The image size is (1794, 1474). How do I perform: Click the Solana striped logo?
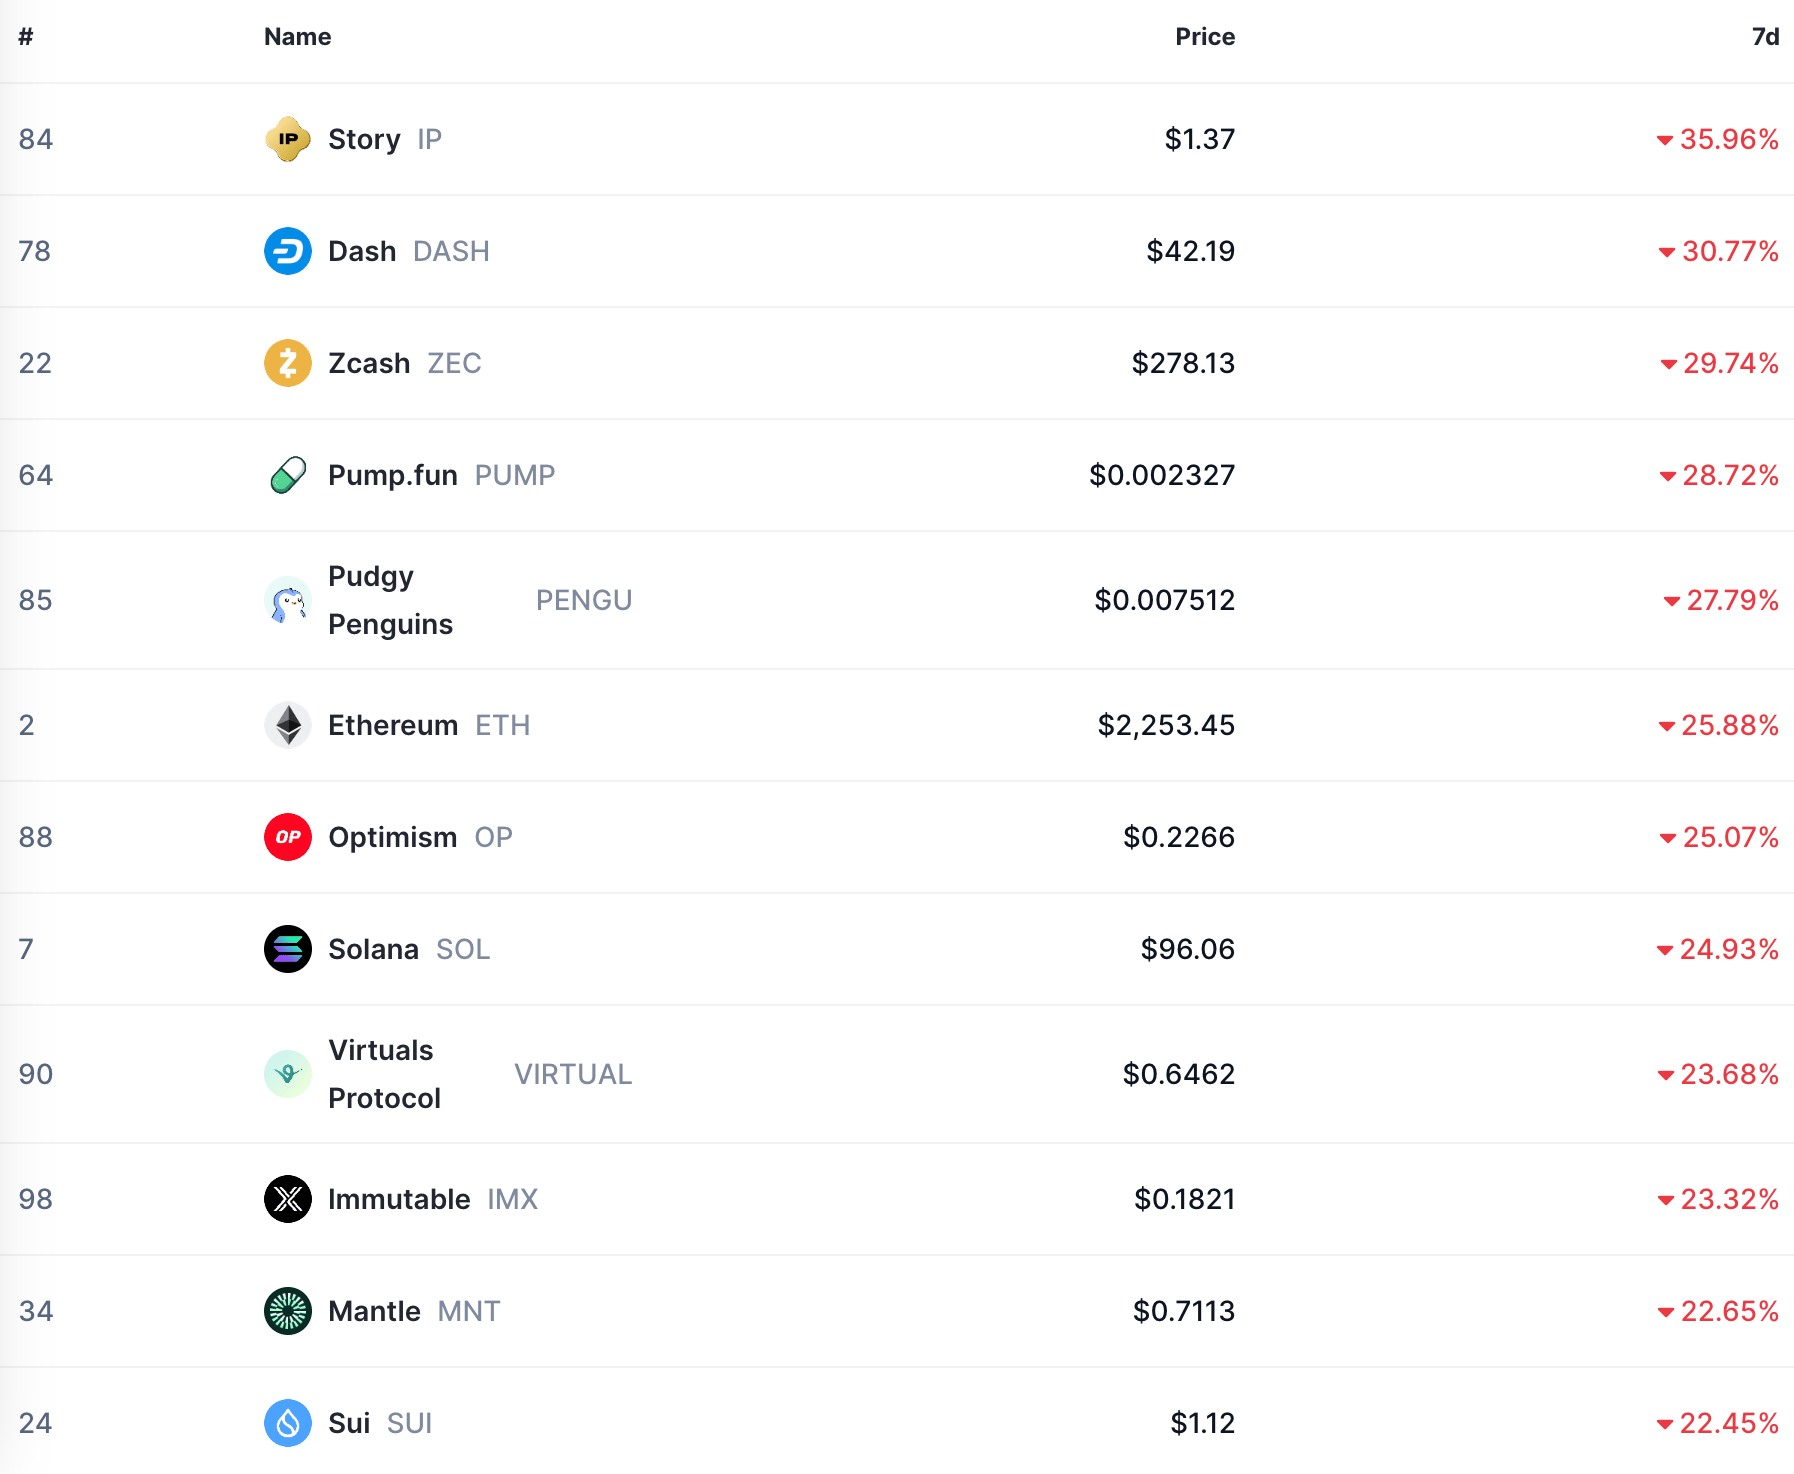pyautogui.click(x=288, y=949)
